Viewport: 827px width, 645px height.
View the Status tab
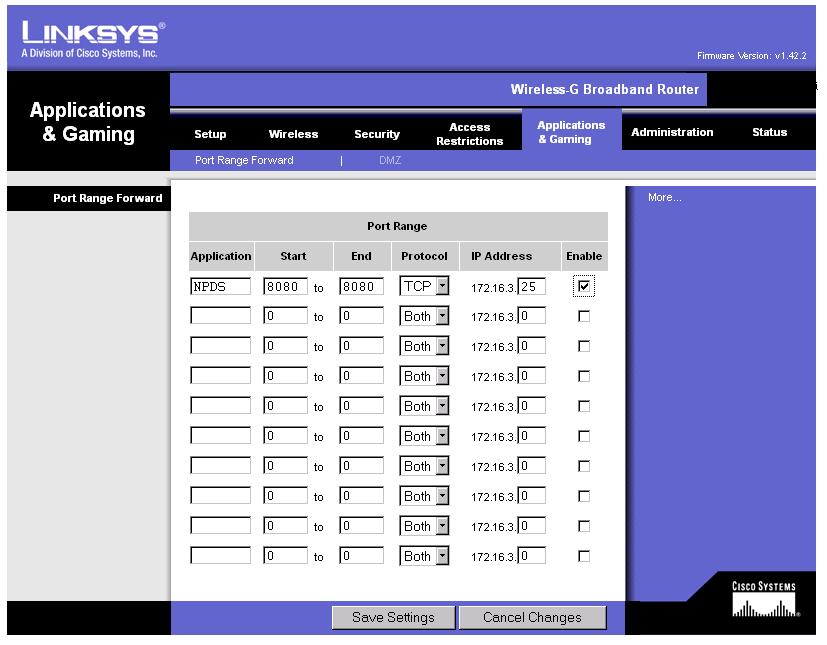(769, 132)
